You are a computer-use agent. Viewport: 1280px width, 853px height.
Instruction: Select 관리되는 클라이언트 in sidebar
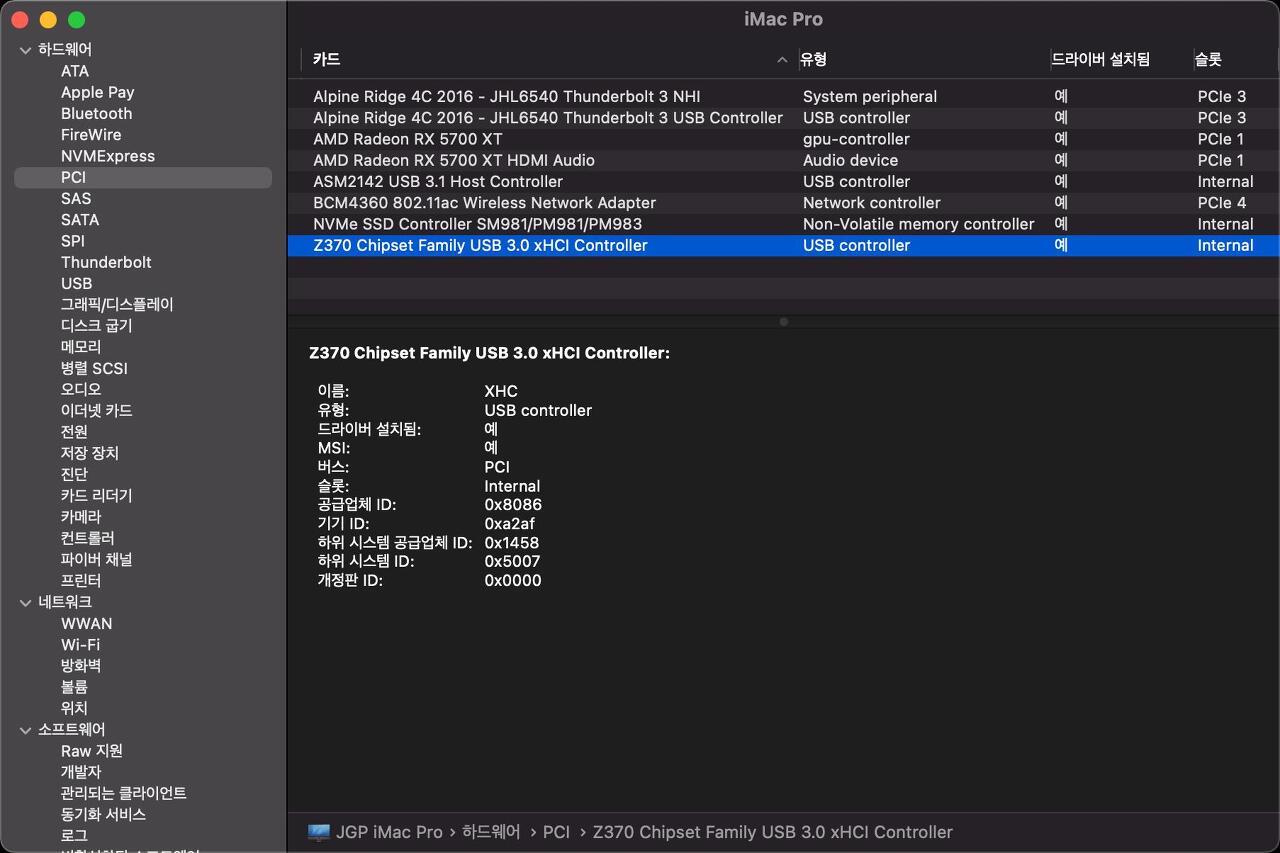pos(124,793)
